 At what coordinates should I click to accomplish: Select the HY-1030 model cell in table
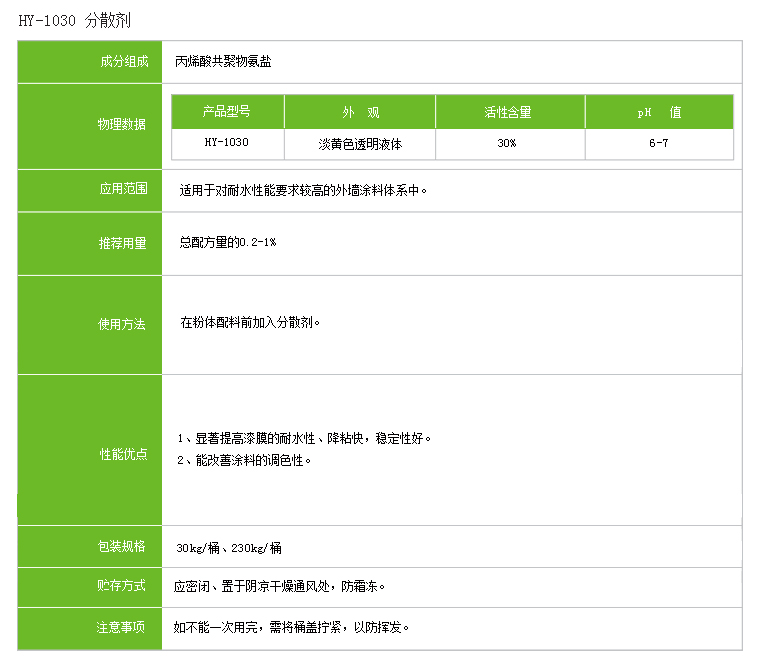click(x=227, y=143)
